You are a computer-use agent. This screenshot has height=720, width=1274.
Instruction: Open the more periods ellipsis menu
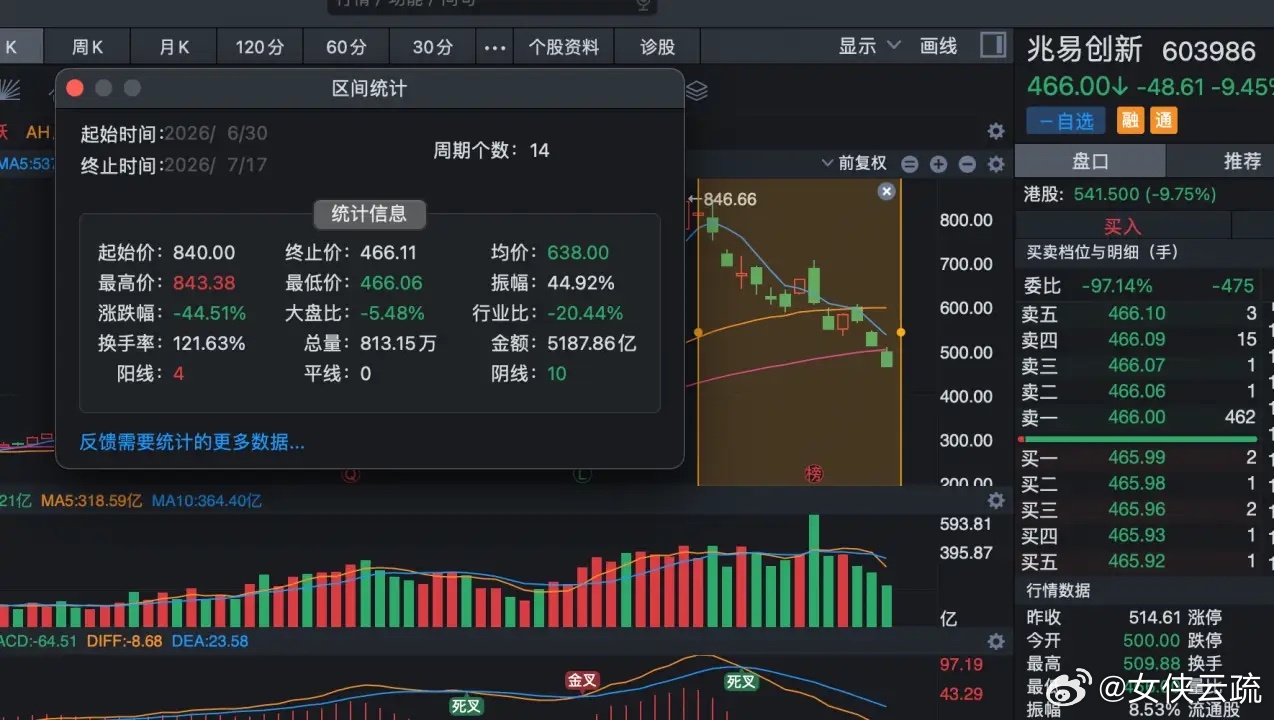(x=495, y=47)
